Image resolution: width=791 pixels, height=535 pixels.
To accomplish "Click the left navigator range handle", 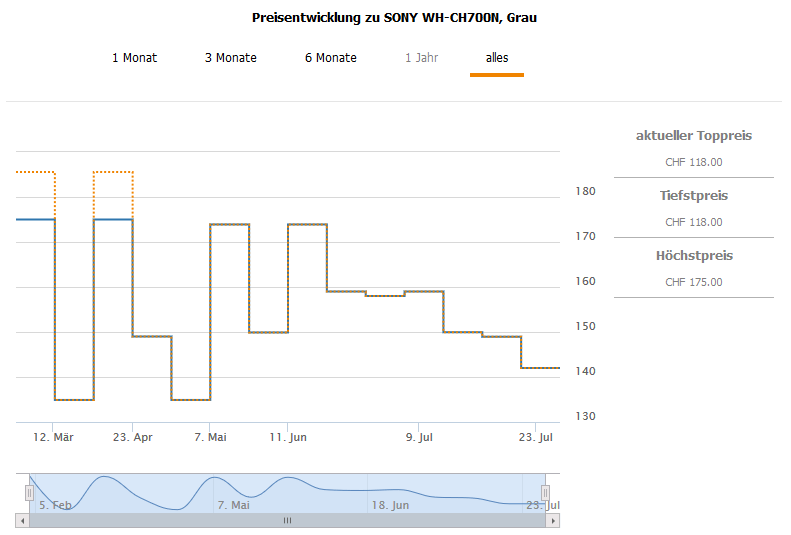I will click(29, 492).
